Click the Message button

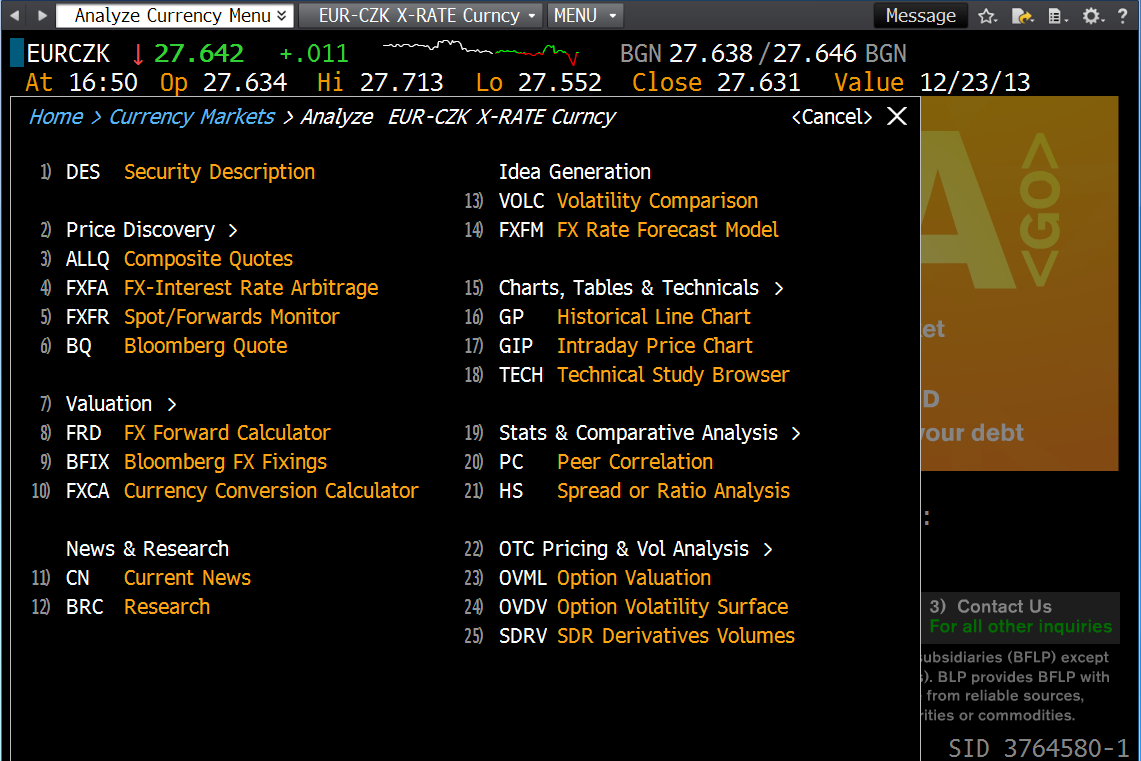click(x=921, y=15)
